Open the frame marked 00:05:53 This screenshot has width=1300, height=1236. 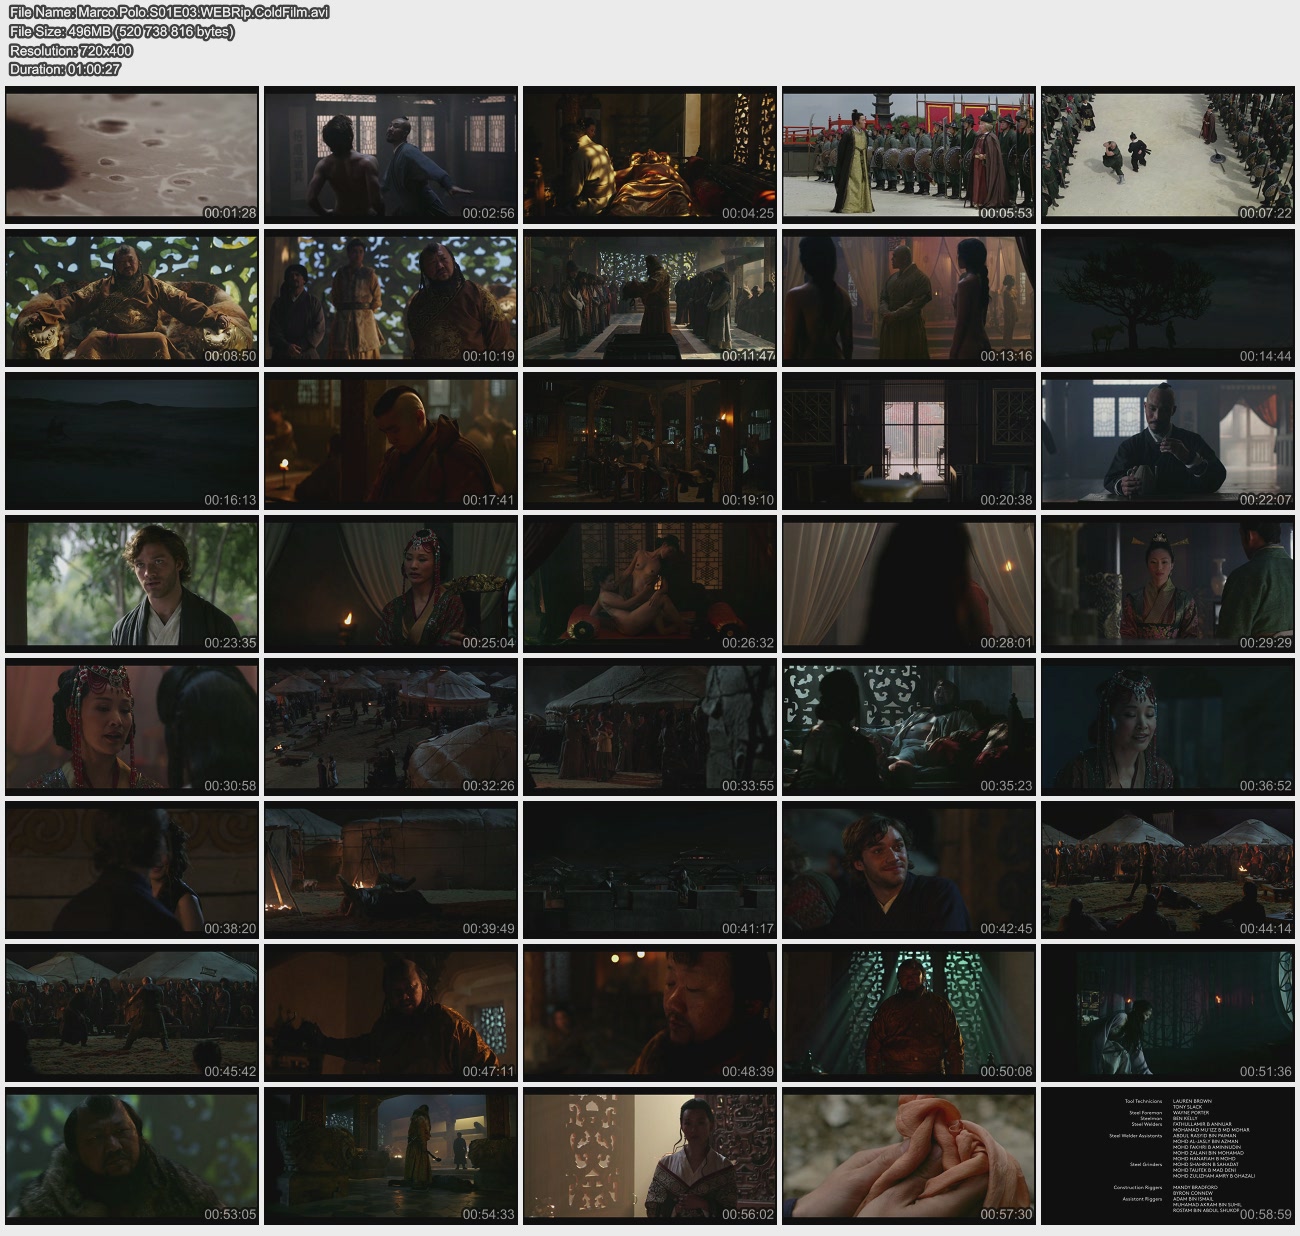[908, 155]
